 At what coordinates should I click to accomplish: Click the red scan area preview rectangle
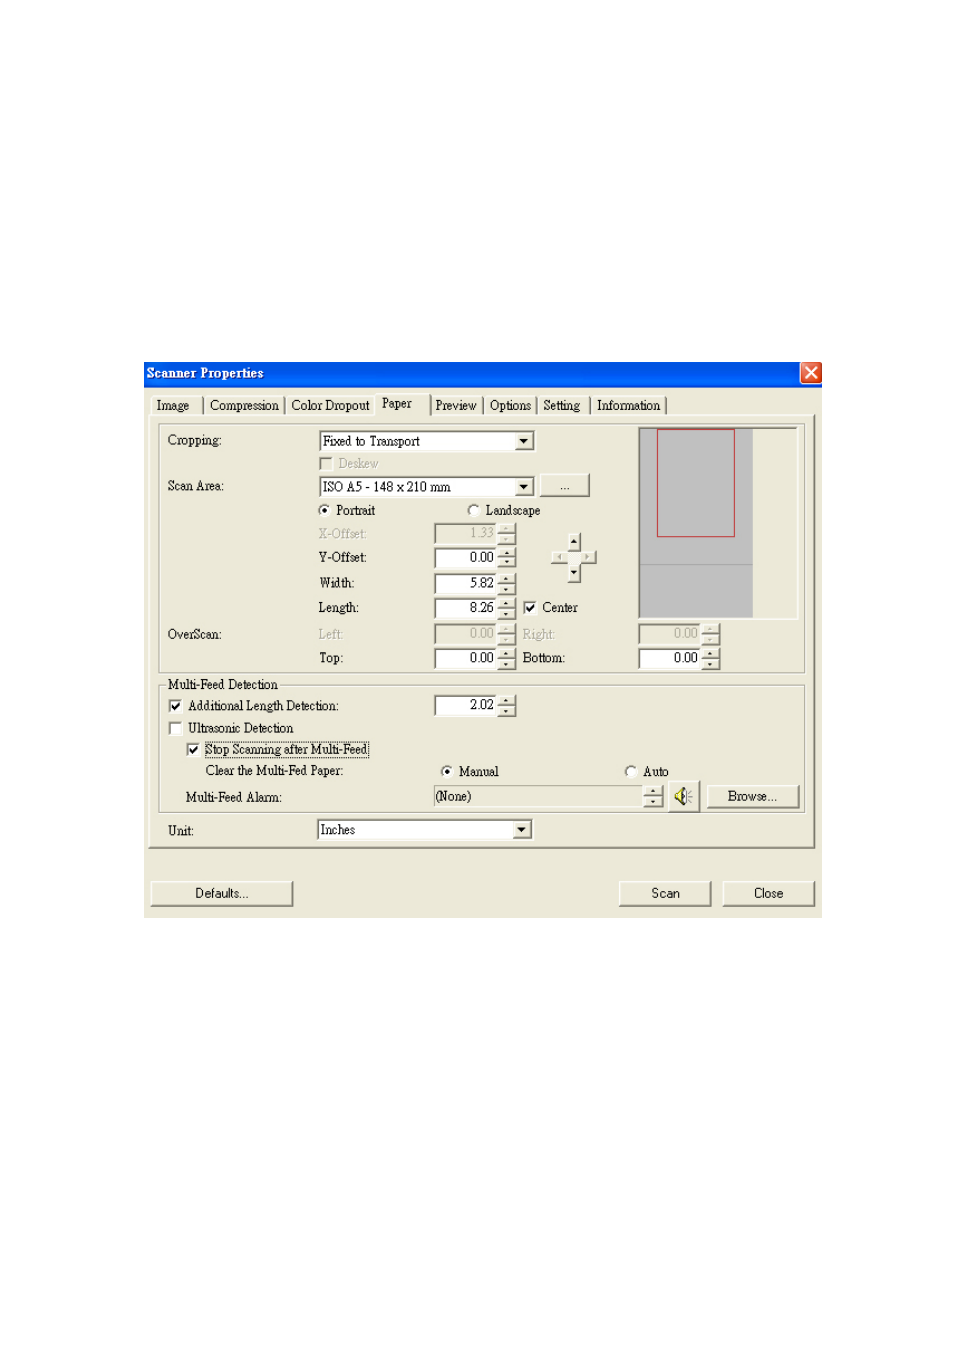point(696,483)
